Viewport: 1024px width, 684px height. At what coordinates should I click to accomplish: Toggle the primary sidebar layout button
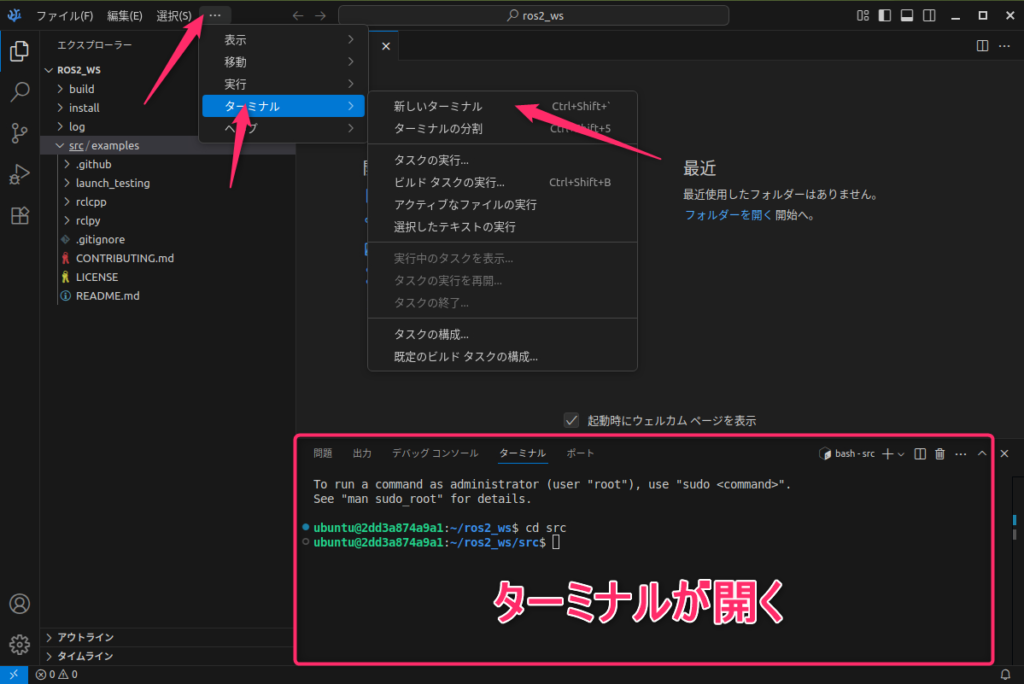click(884, 15)
